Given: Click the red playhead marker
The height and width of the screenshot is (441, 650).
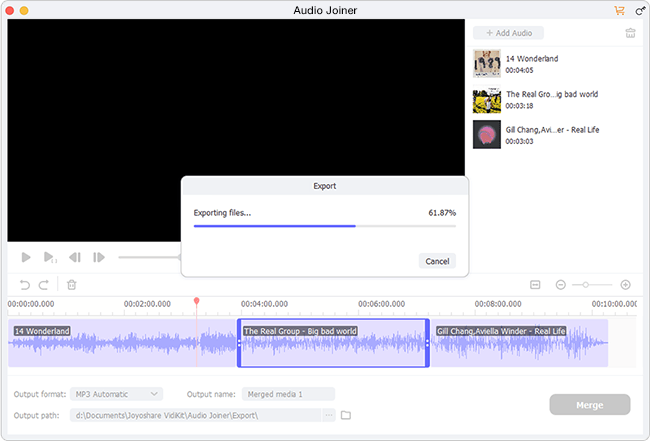Looking at the screenshot, I should (x=196, y=300).
